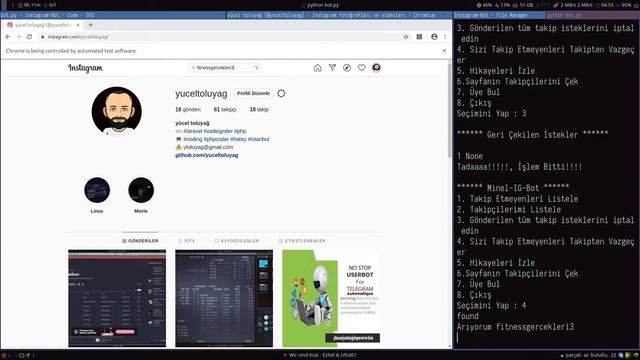The height and width of the screenshot is (360, 640).
Task: Click the Instagram home icon
Action: [x=317, y=68]
